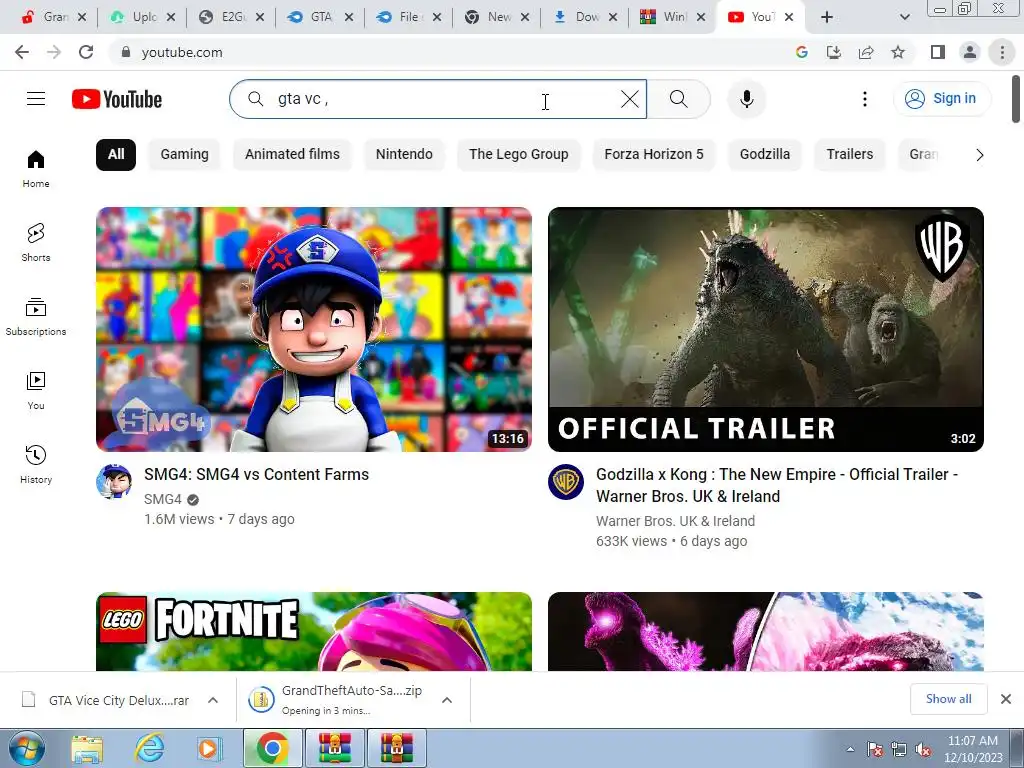Open Subscriptions in the sidebar
1024x768 pixels.
click(36, 317)
